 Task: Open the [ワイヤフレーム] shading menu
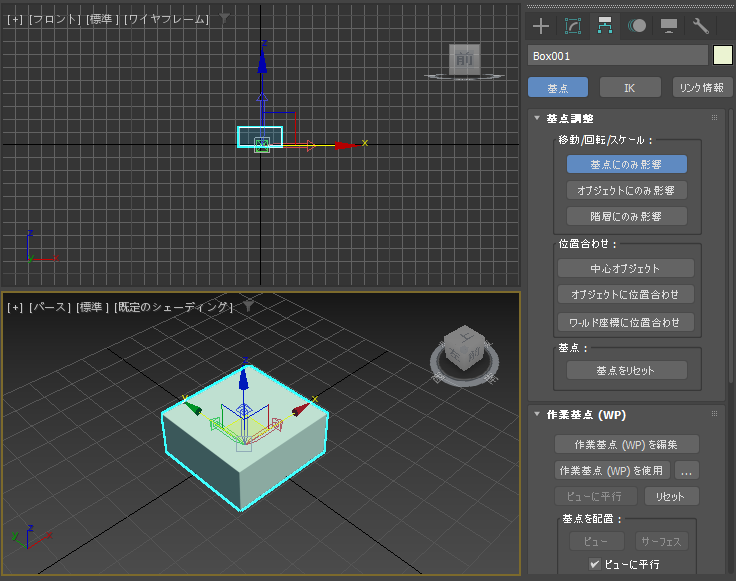[166, 19]
